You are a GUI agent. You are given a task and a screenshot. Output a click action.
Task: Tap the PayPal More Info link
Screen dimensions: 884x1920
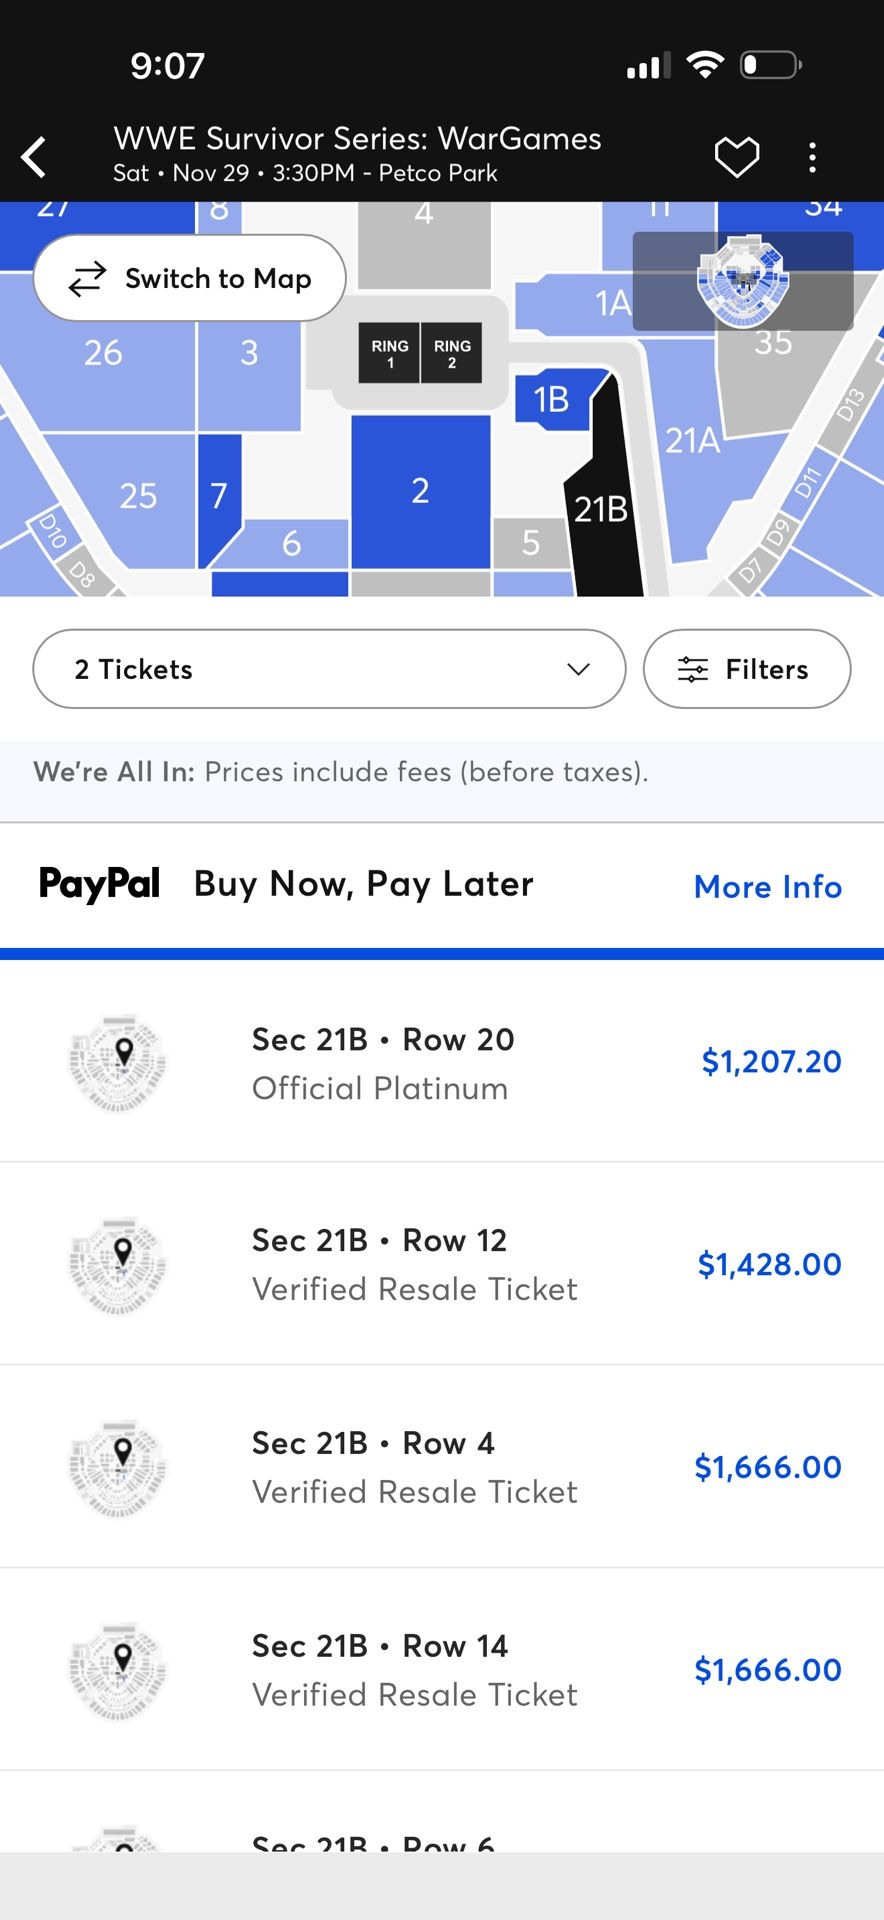click(x=767, y=887)
